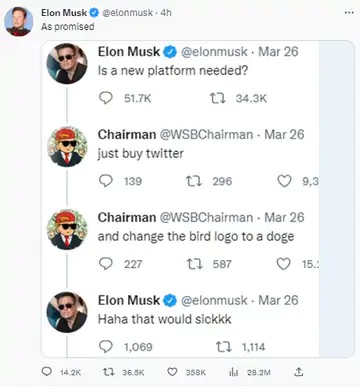Image resolution: width=360 pixels, height=387 pixels.
Task: Retweet the main tweet showing 36.5K
Action: click(107, 372)
